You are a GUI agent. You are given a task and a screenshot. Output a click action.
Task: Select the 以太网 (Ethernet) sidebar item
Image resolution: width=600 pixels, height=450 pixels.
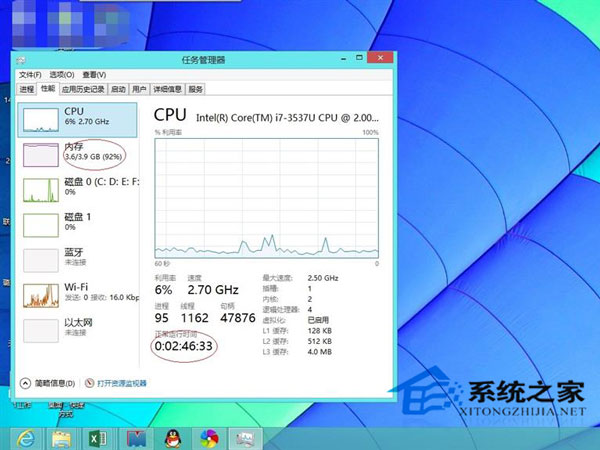tap(77, 330)
